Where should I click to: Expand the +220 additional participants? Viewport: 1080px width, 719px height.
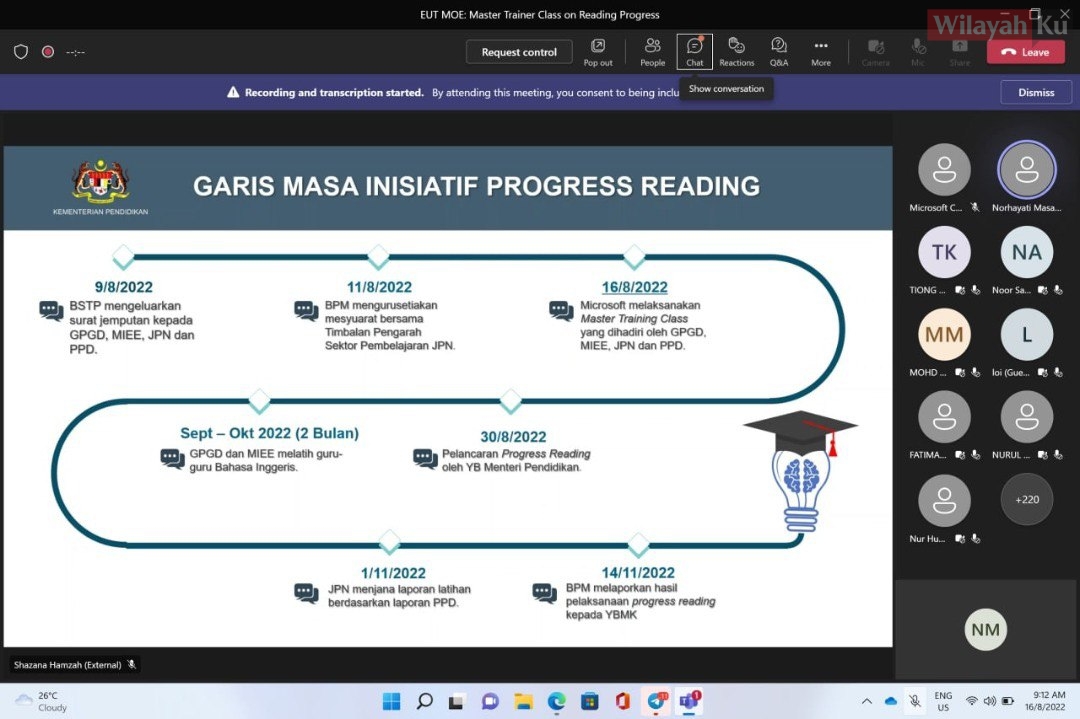pyautogui.click(x=1026, y=499)
